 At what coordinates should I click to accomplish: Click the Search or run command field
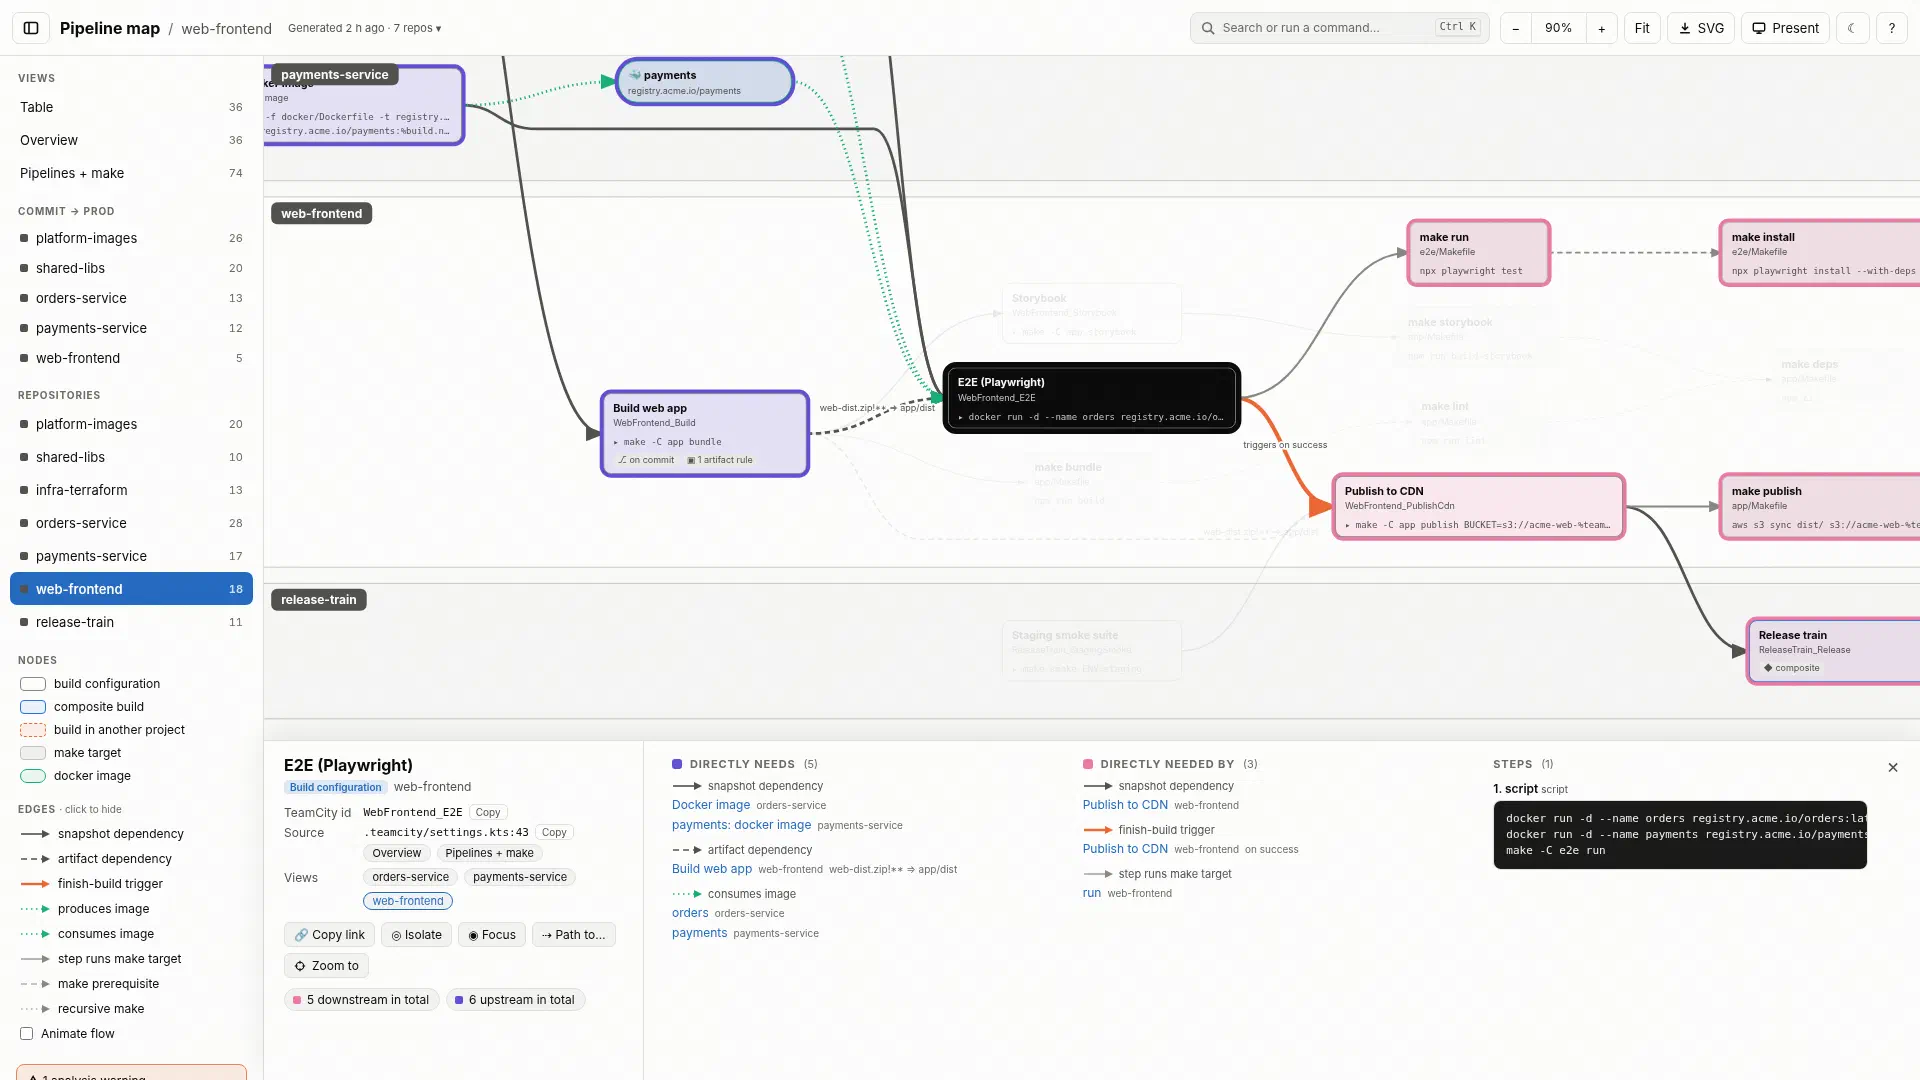1339,28
